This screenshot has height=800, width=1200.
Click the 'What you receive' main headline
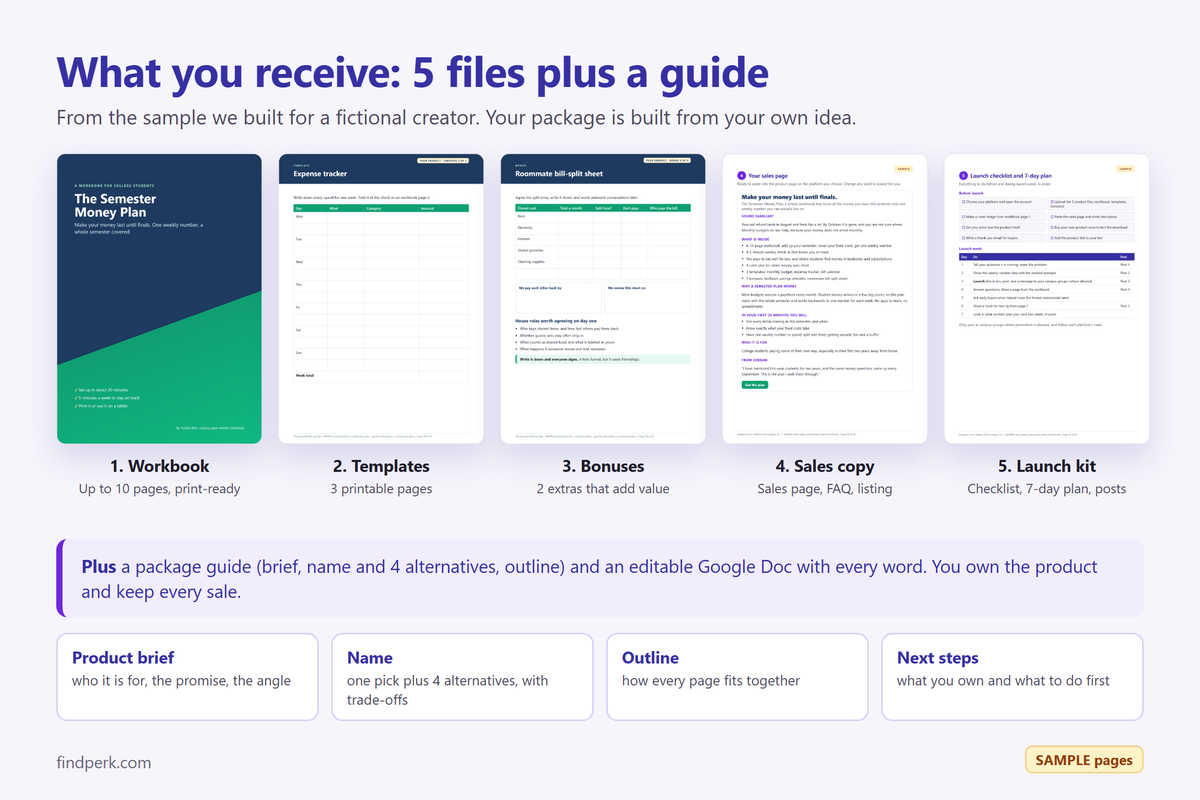pos(413,73)
